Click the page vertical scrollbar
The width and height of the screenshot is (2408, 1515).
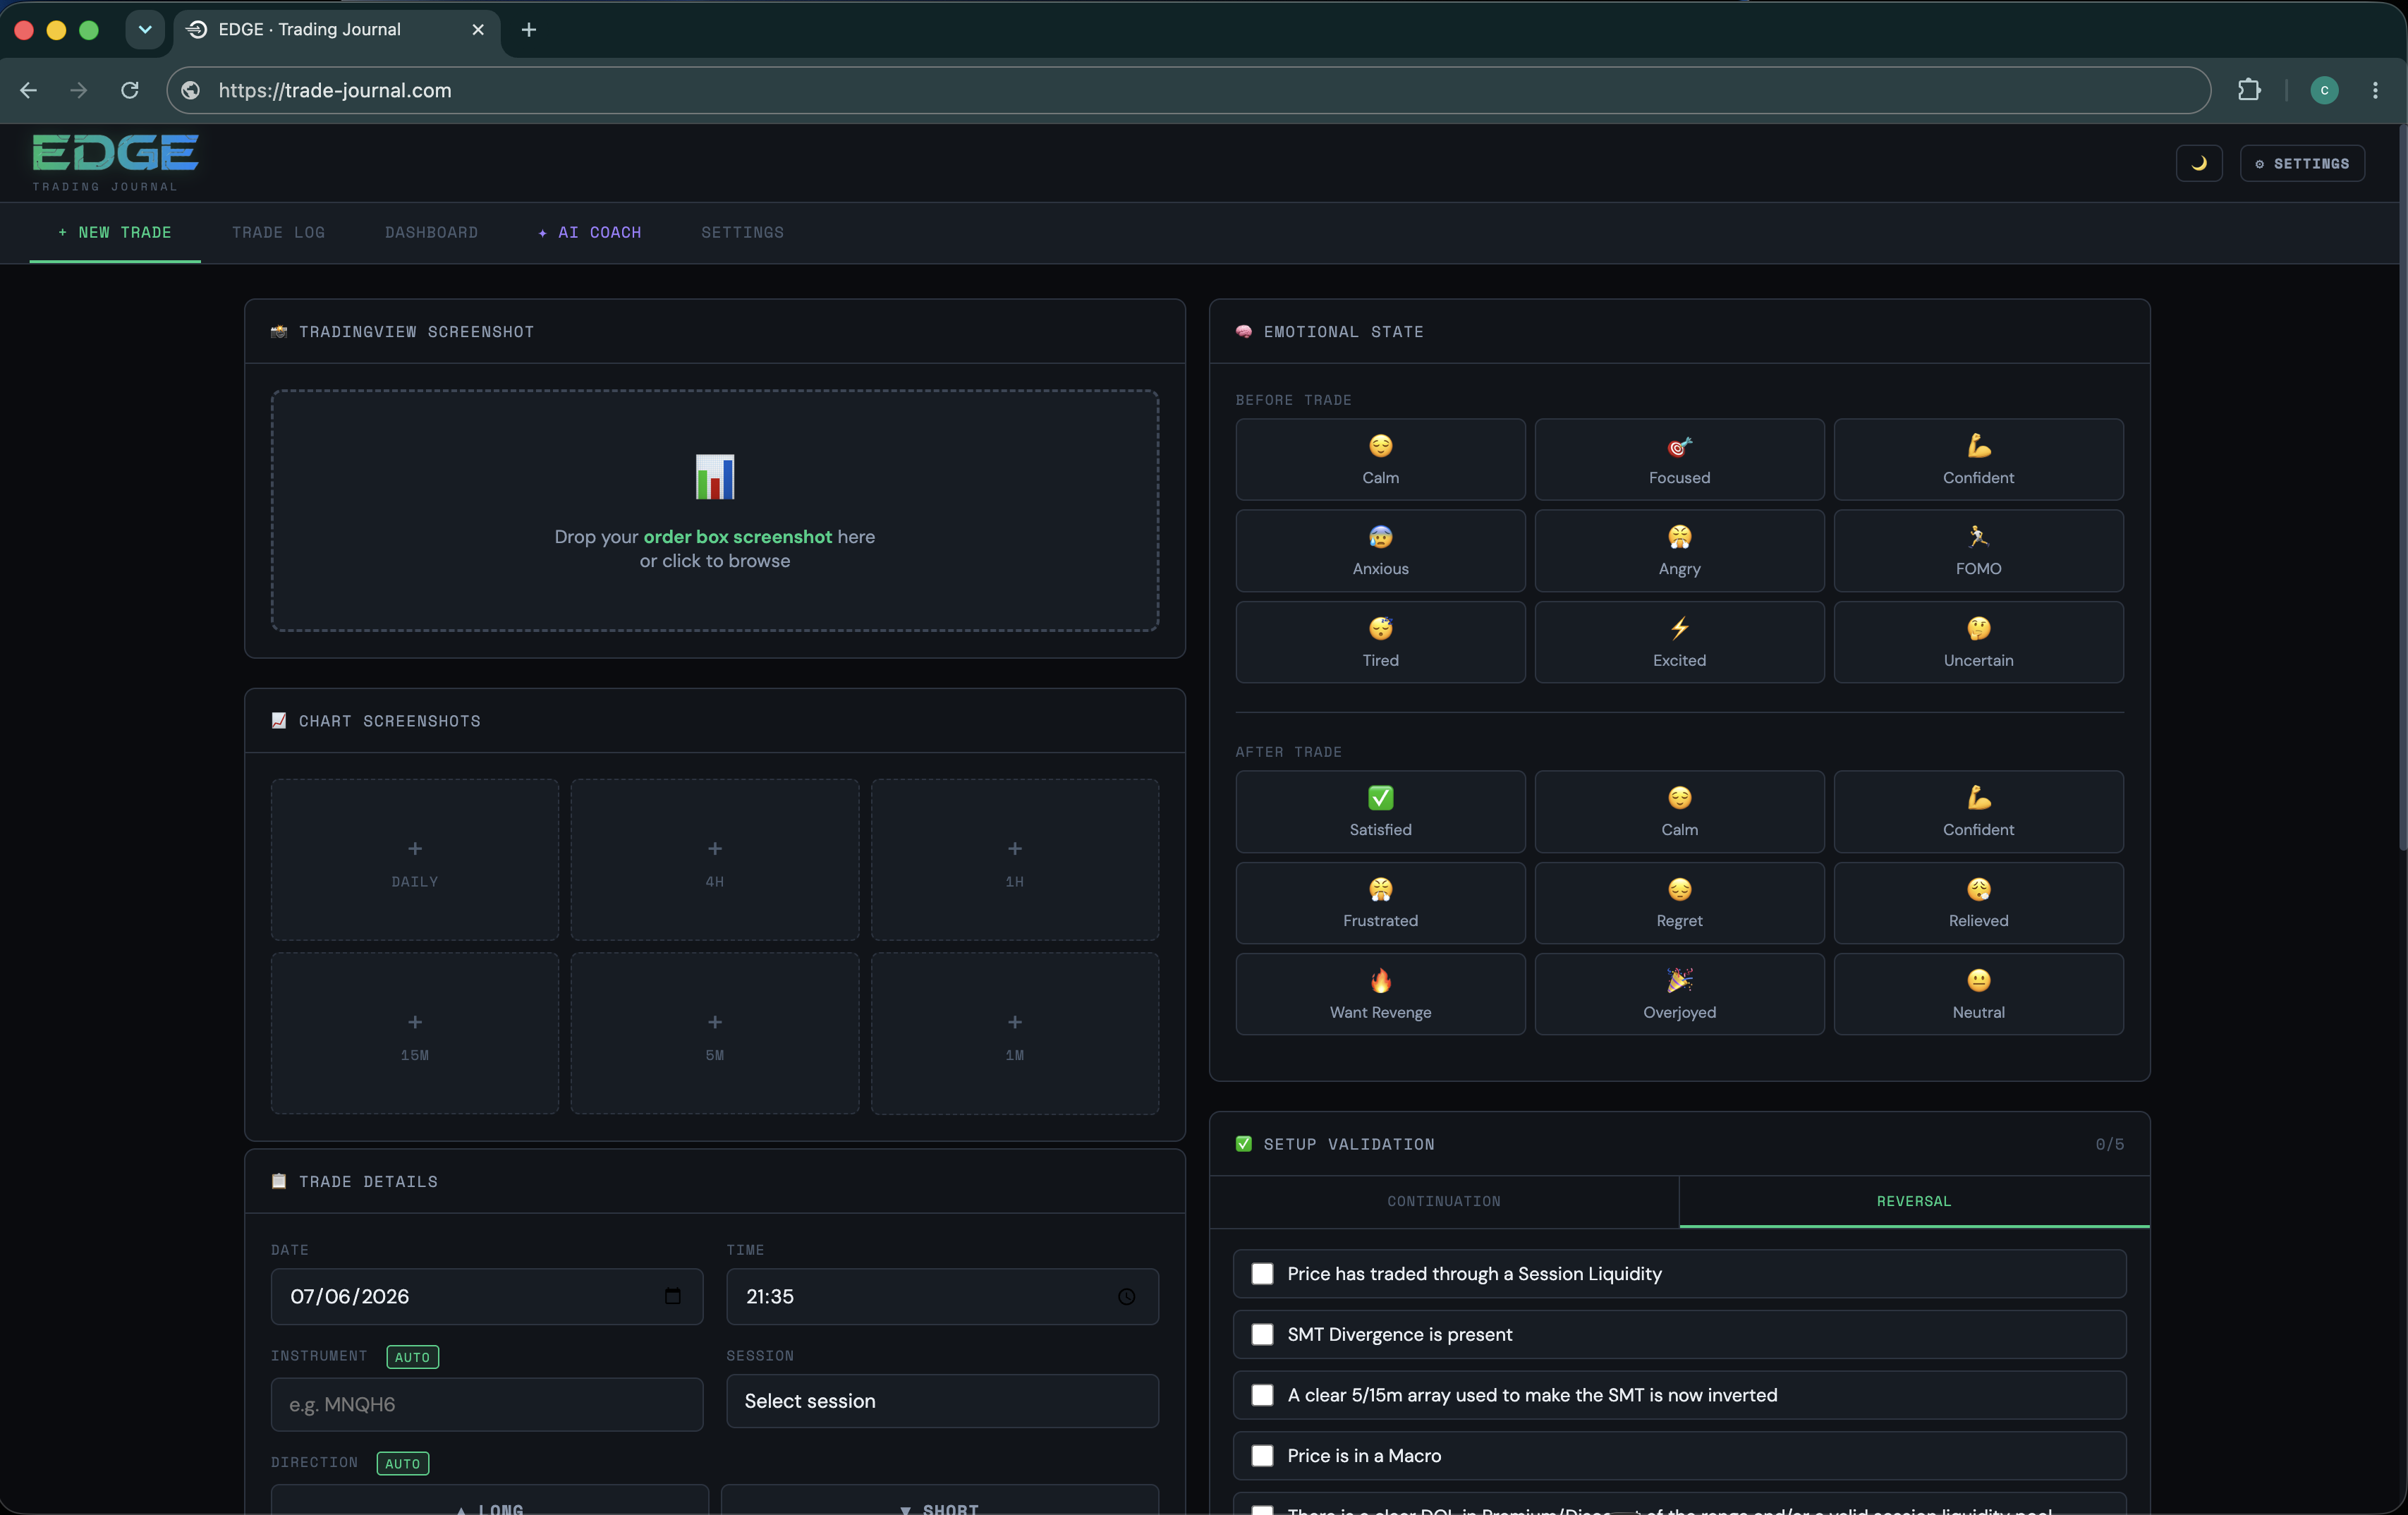(2402, 487)
